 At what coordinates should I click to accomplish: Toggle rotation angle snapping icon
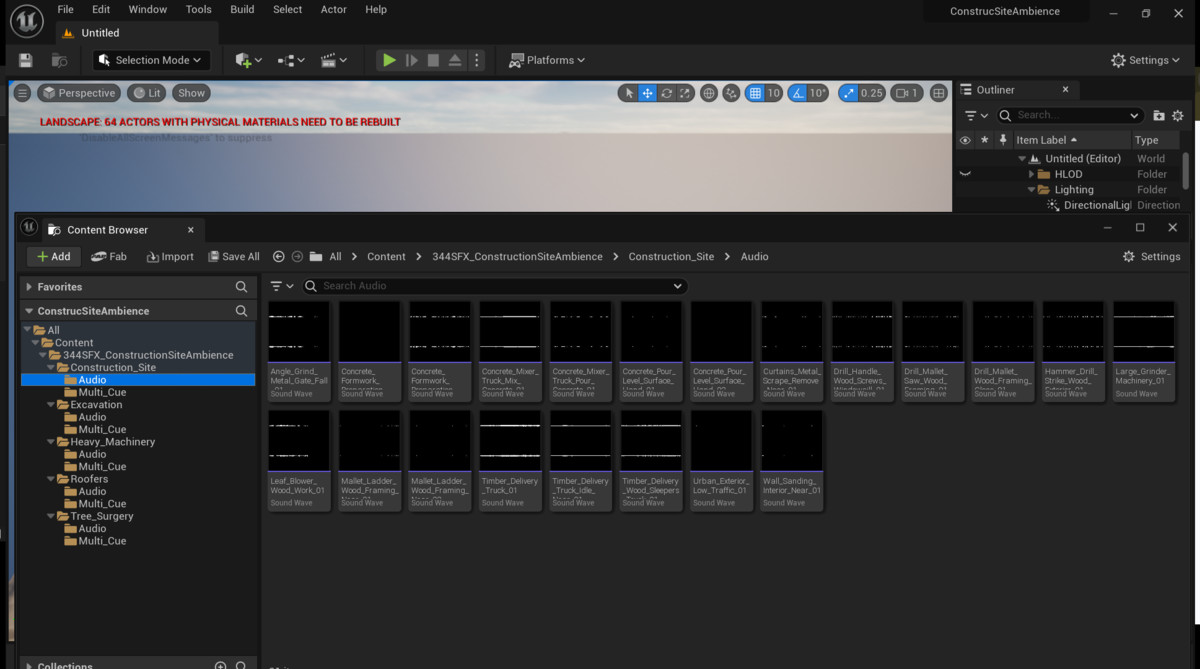click(797, 93)
